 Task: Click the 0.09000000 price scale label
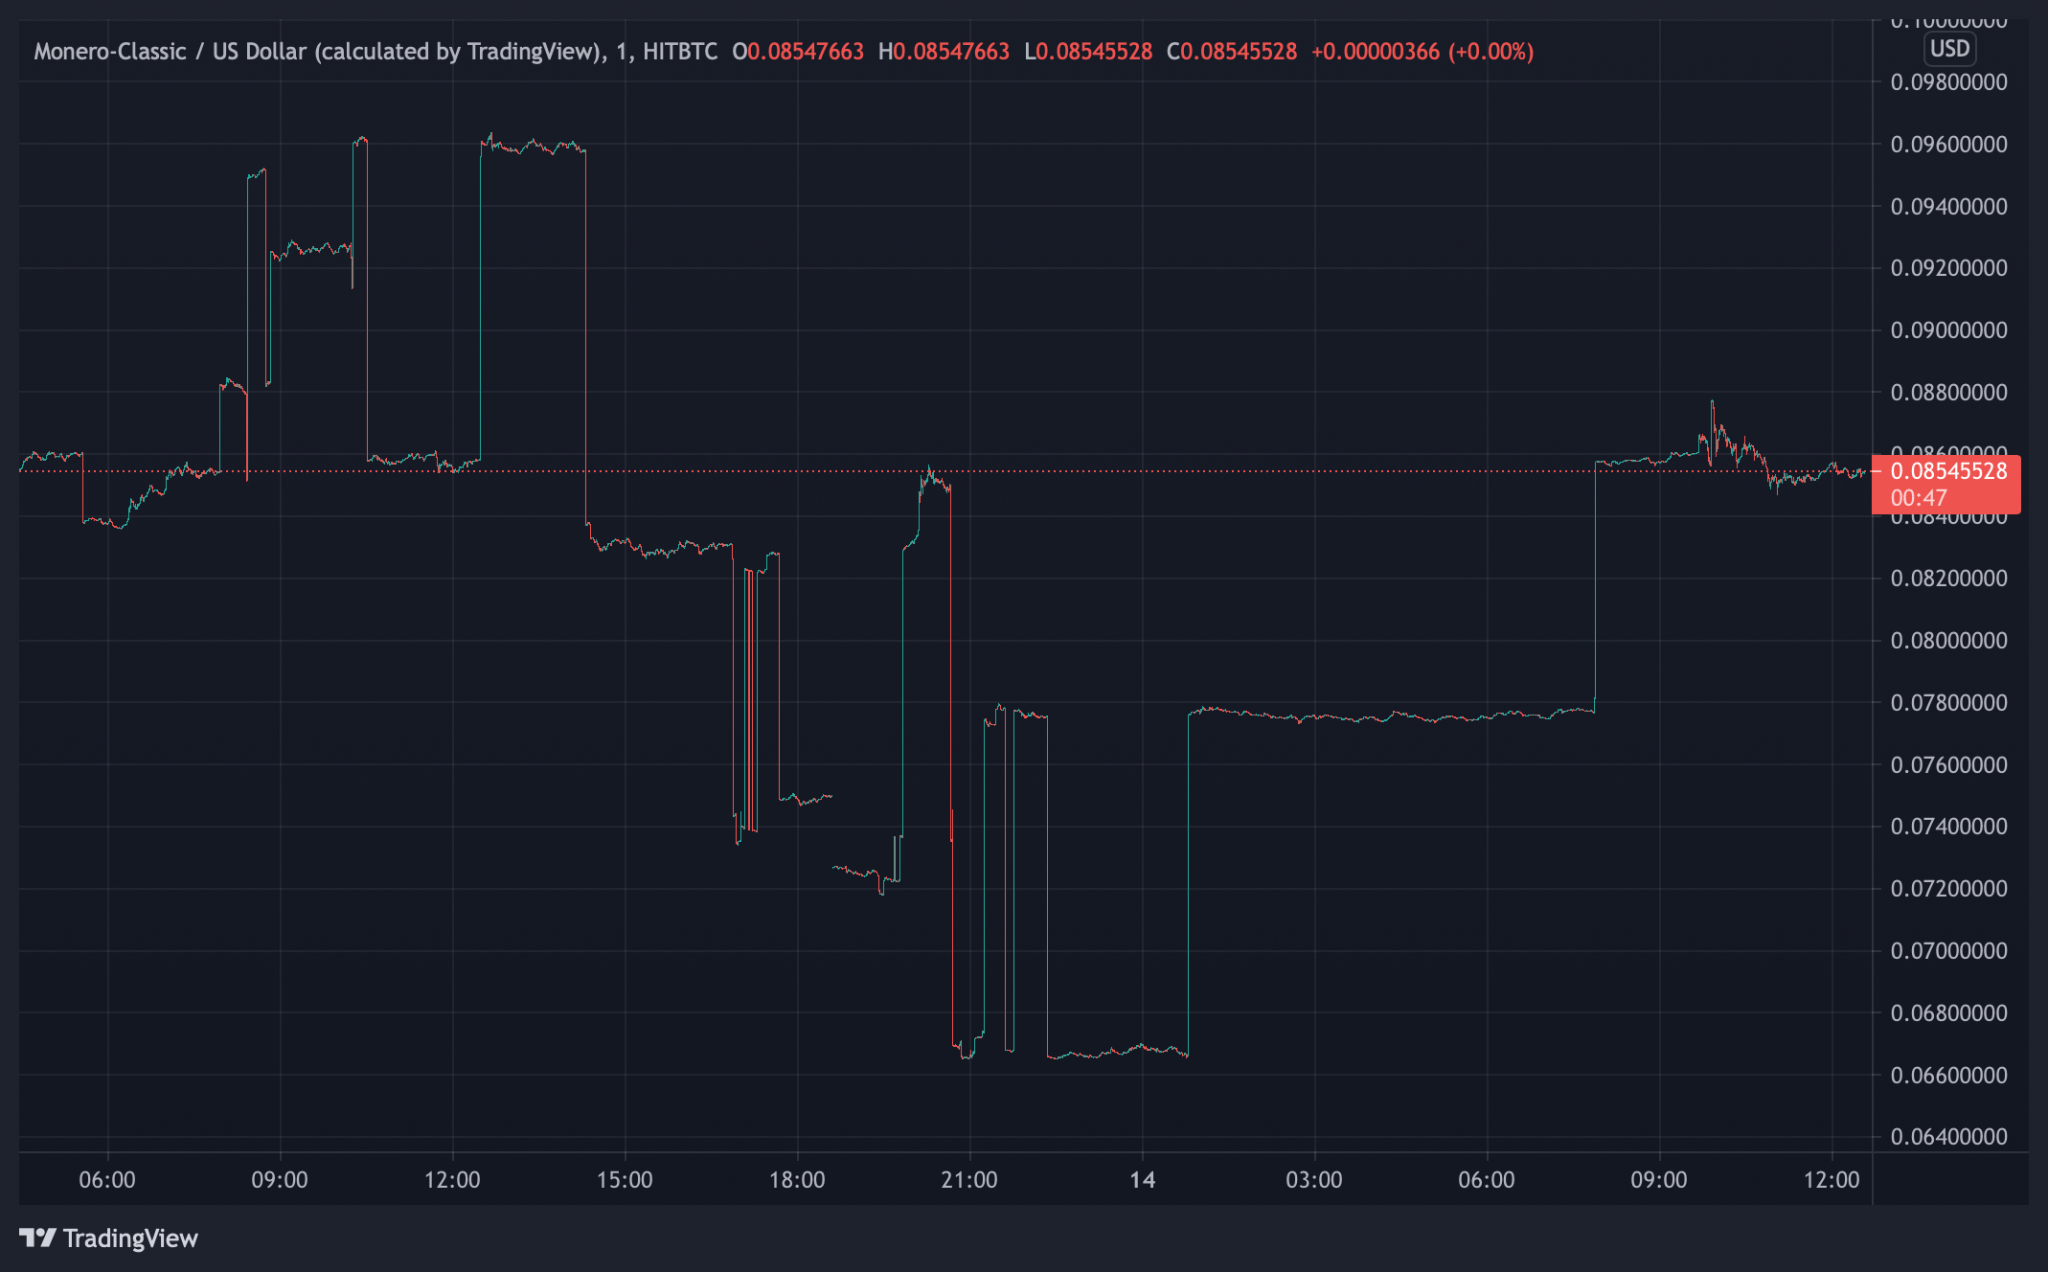click(x=1948, y=330)
